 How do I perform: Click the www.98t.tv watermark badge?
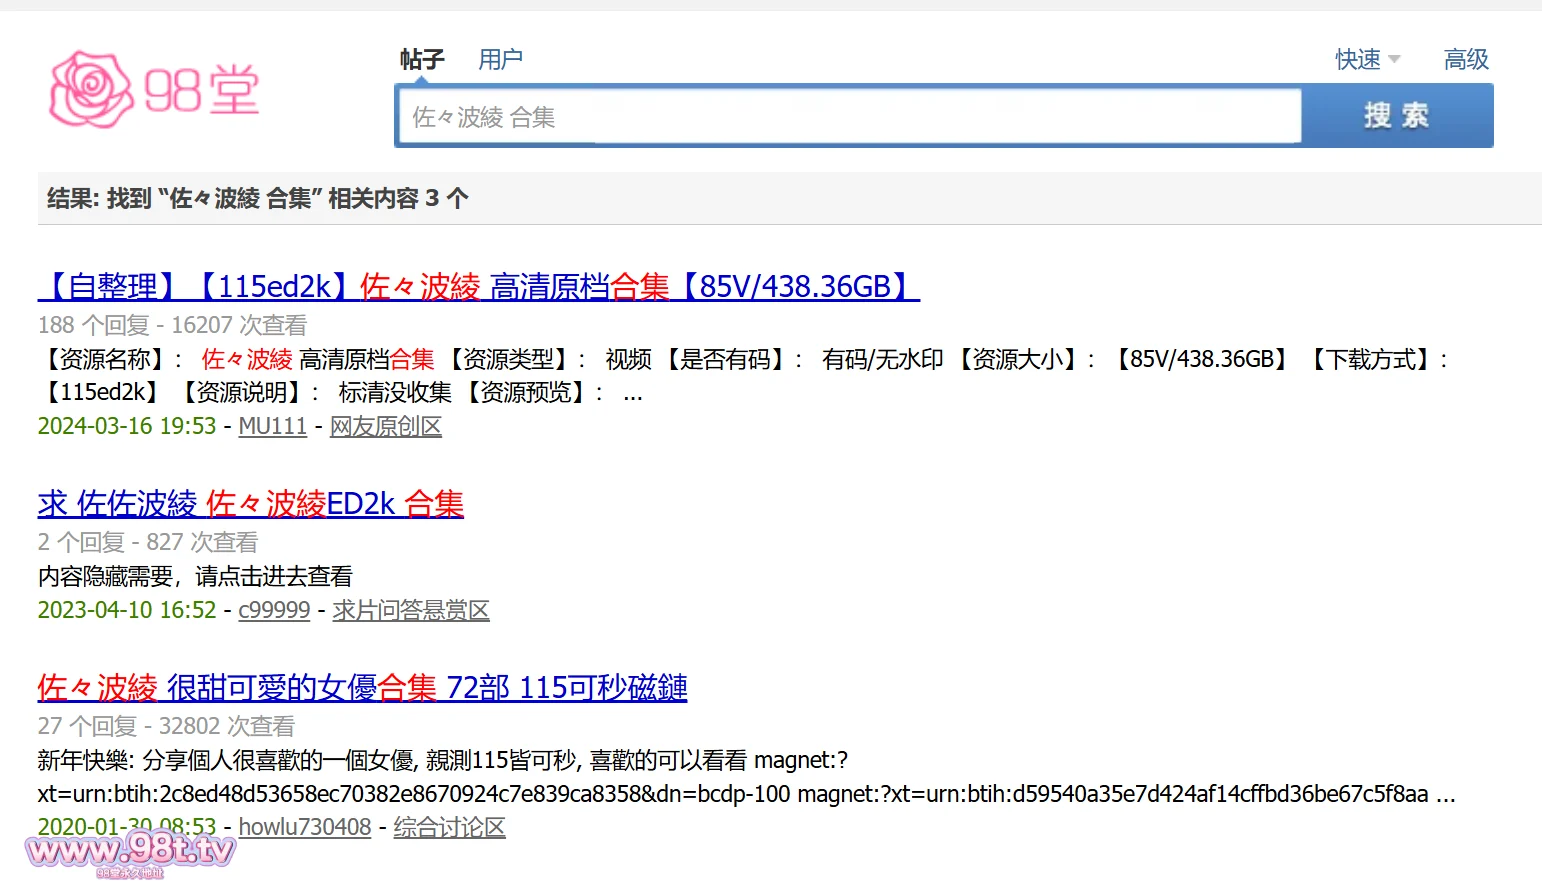pos(130,851)
